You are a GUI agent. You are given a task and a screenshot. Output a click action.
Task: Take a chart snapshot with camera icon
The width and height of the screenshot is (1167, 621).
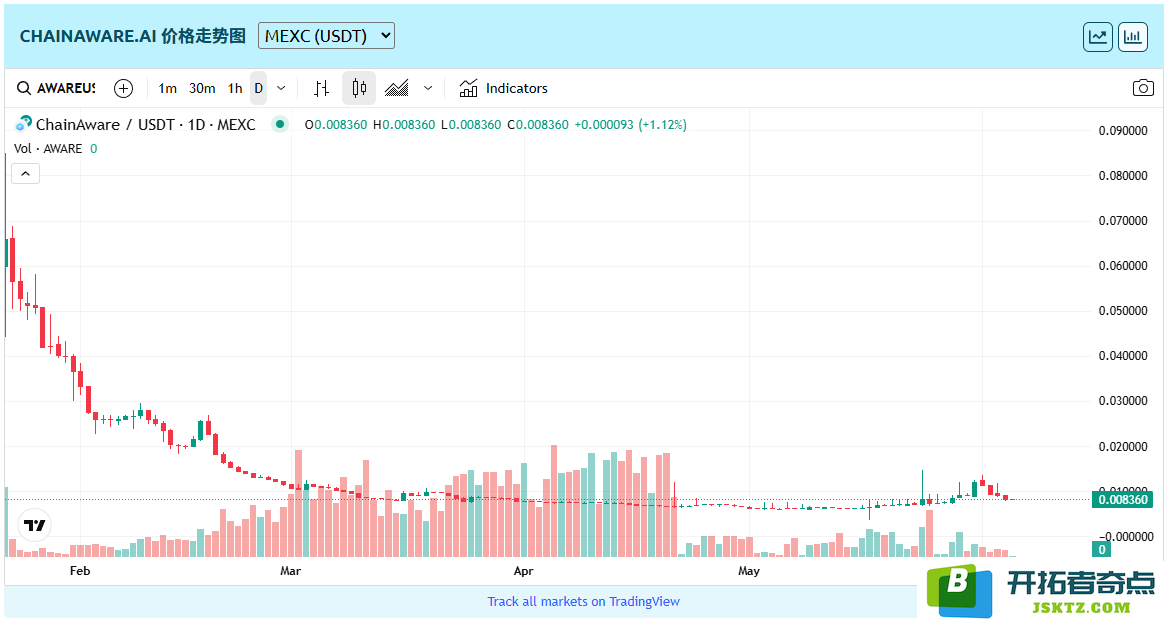pyautogui.click(x=1143, y=89)
